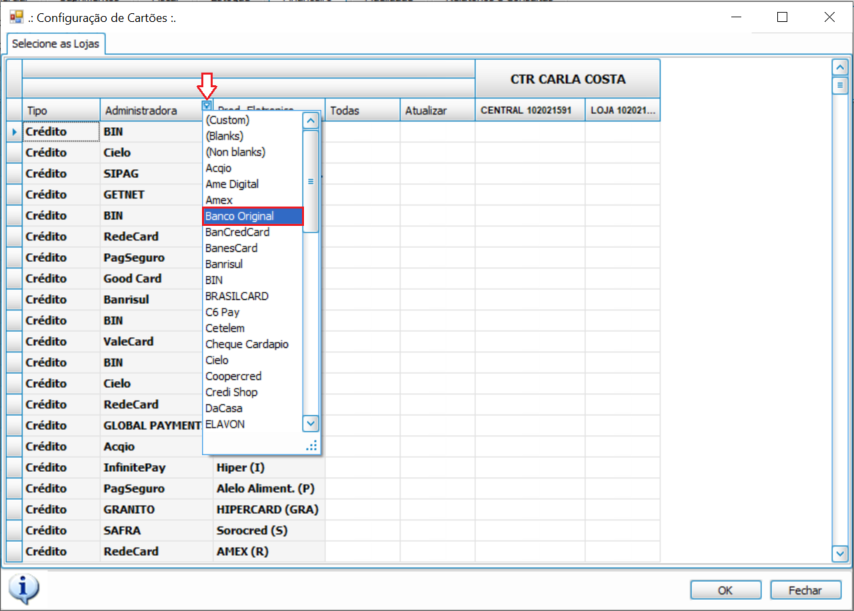Click filter list scroll up arrow
This screenshot has height=611, width=854.
pos(310,120)
